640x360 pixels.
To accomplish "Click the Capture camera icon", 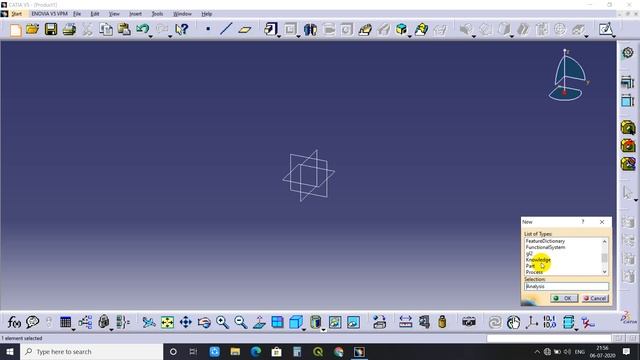I will (x=469, y=322).
